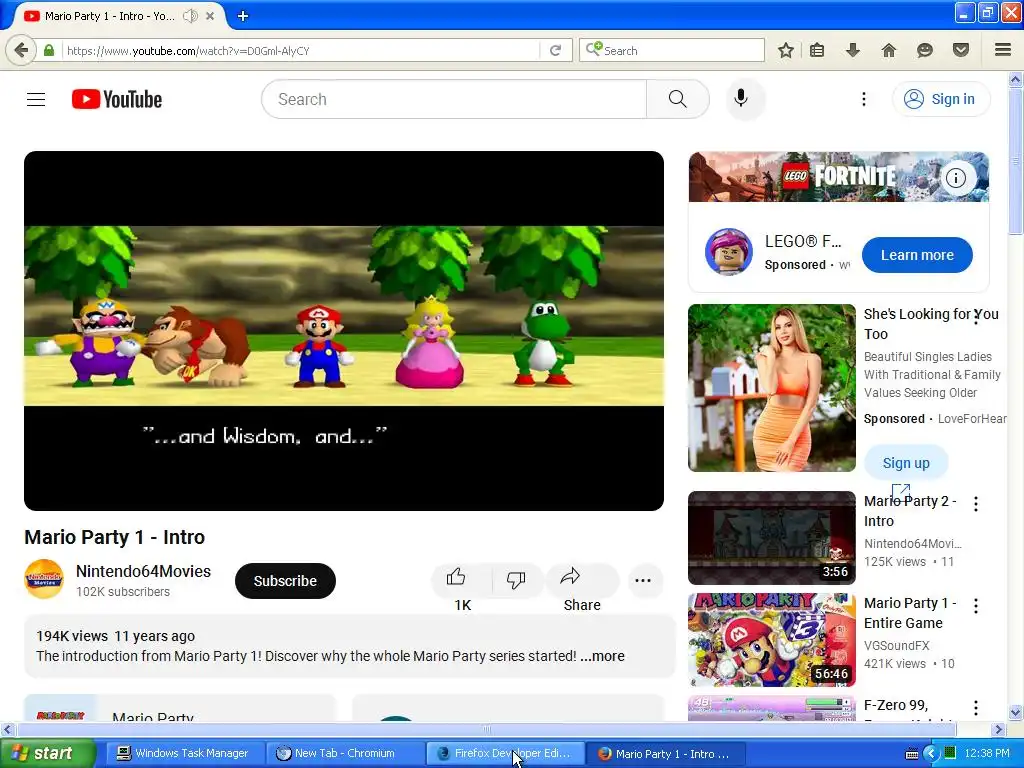This screenshot has height=768, width=1024.
Task: Go to the YouTube home logo
Action: [x=117, y=99]
